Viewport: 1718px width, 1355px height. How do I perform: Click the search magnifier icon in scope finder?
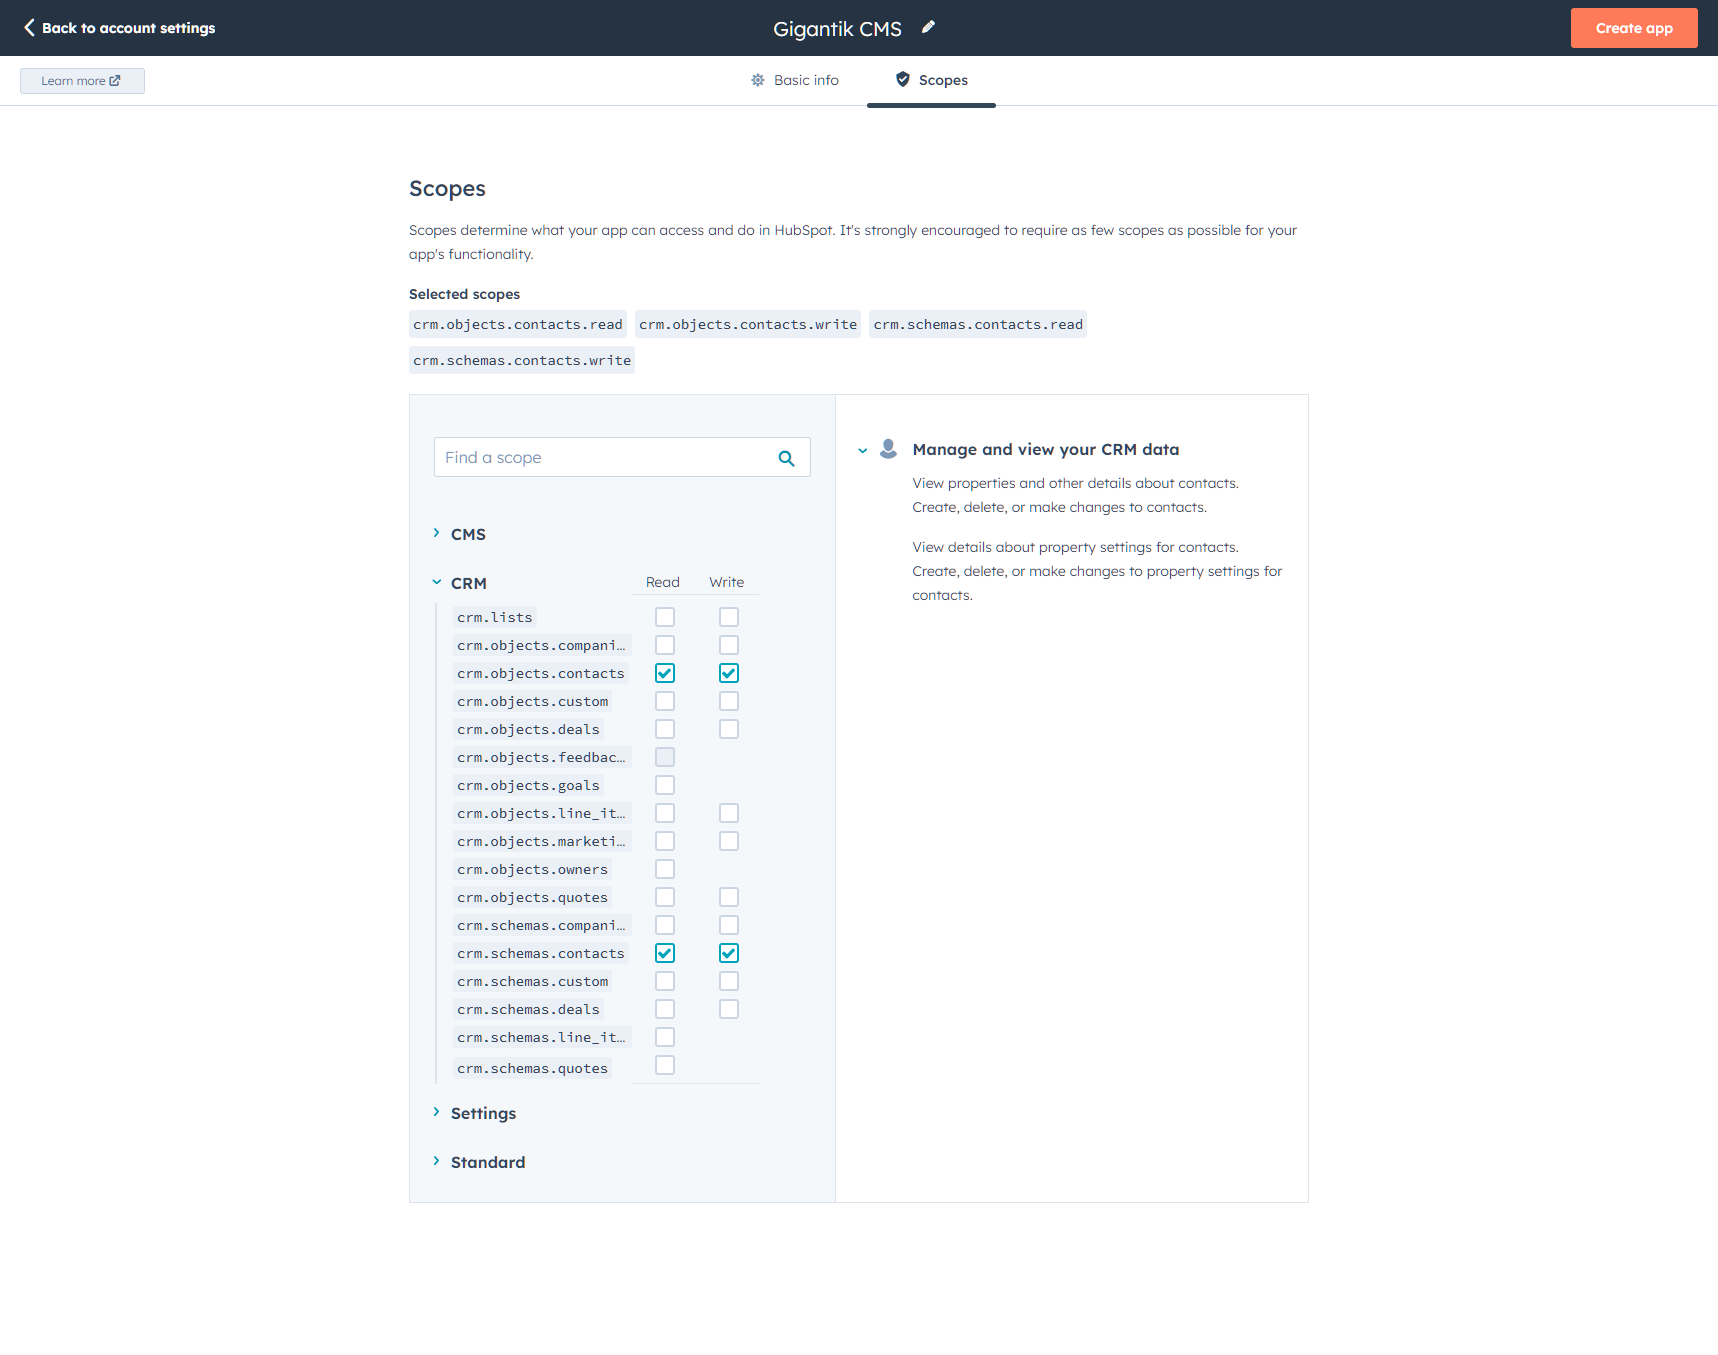(x=786, y=458)
